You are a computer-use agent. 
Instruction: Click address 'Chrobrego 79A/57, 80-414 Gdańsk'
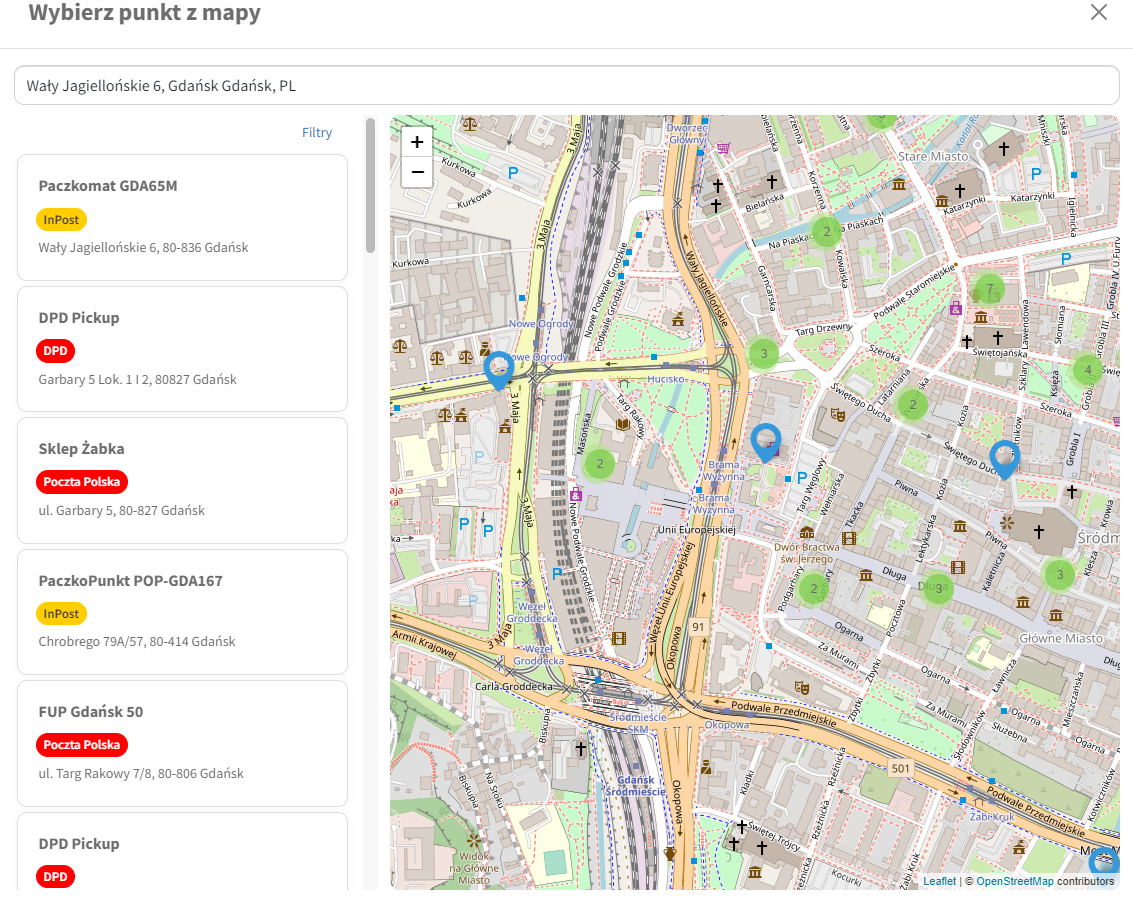137,641
